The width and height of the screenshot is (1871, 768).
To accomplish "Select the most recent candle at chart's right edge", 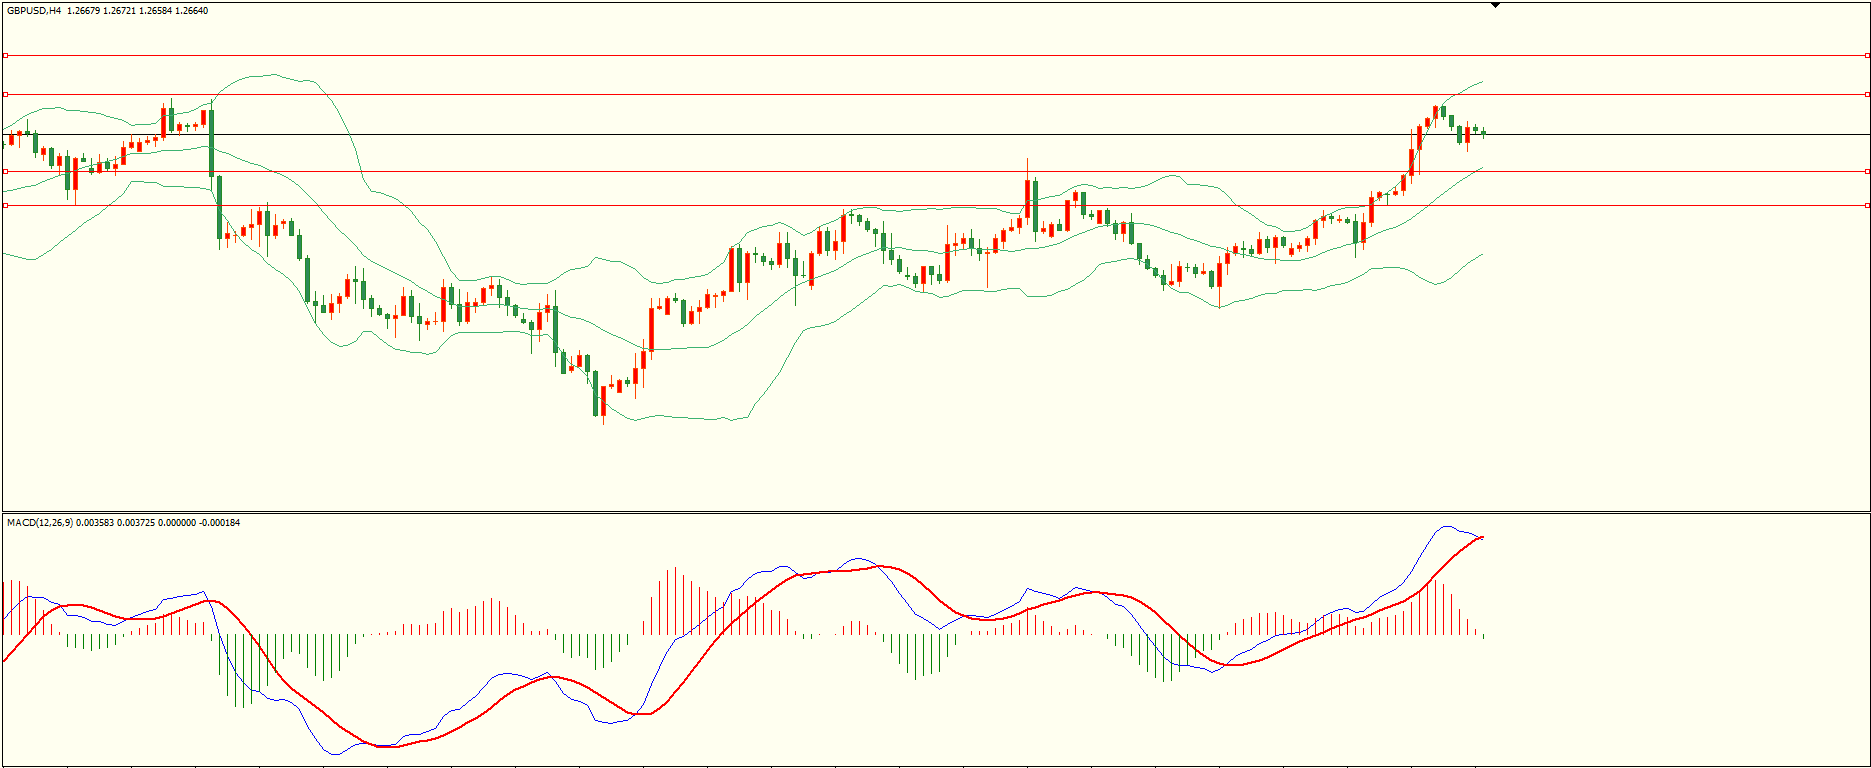I will point(1483,132).
